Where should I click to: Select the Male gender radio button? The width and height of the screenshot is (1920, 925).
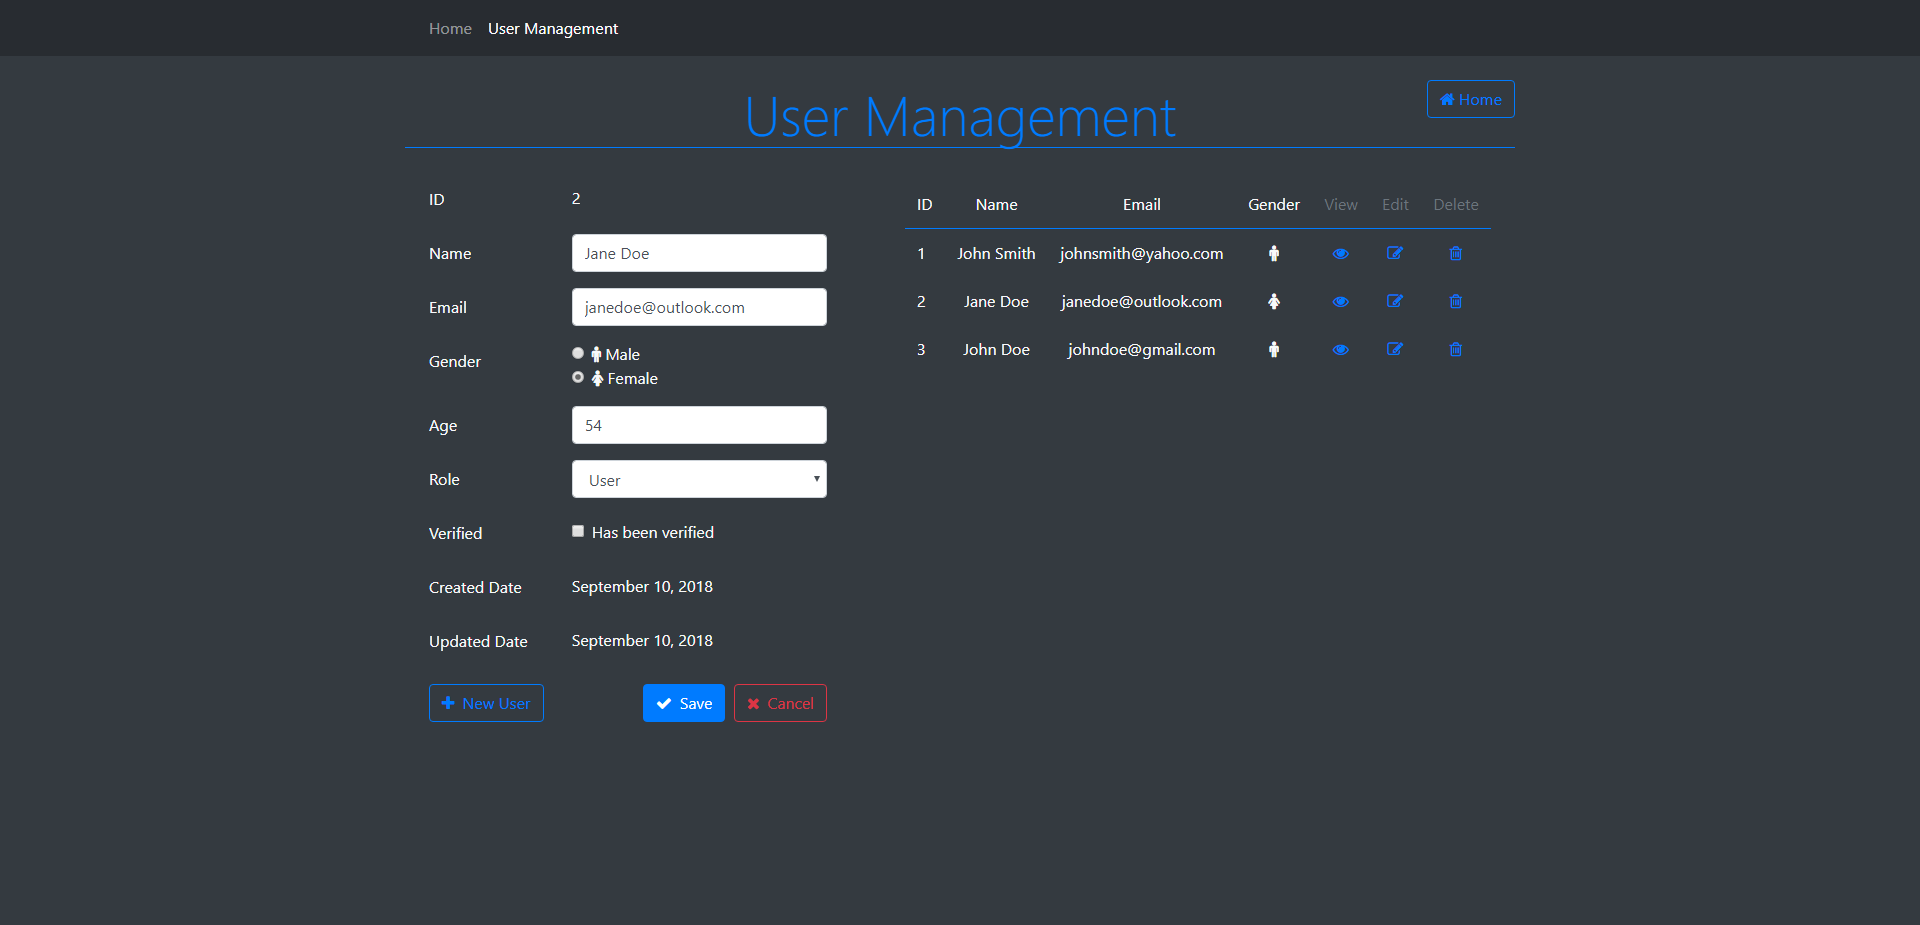[x=578, y=354]
